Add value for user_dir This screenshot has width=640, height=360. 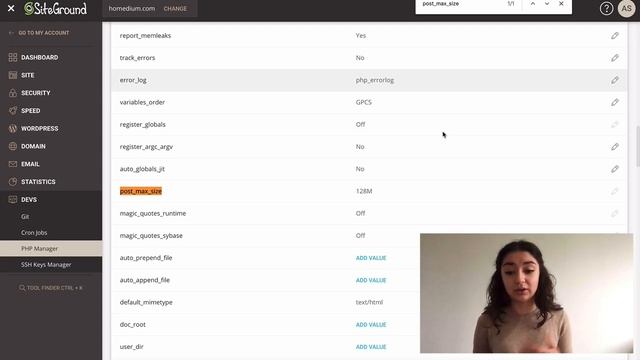point(371,347)
